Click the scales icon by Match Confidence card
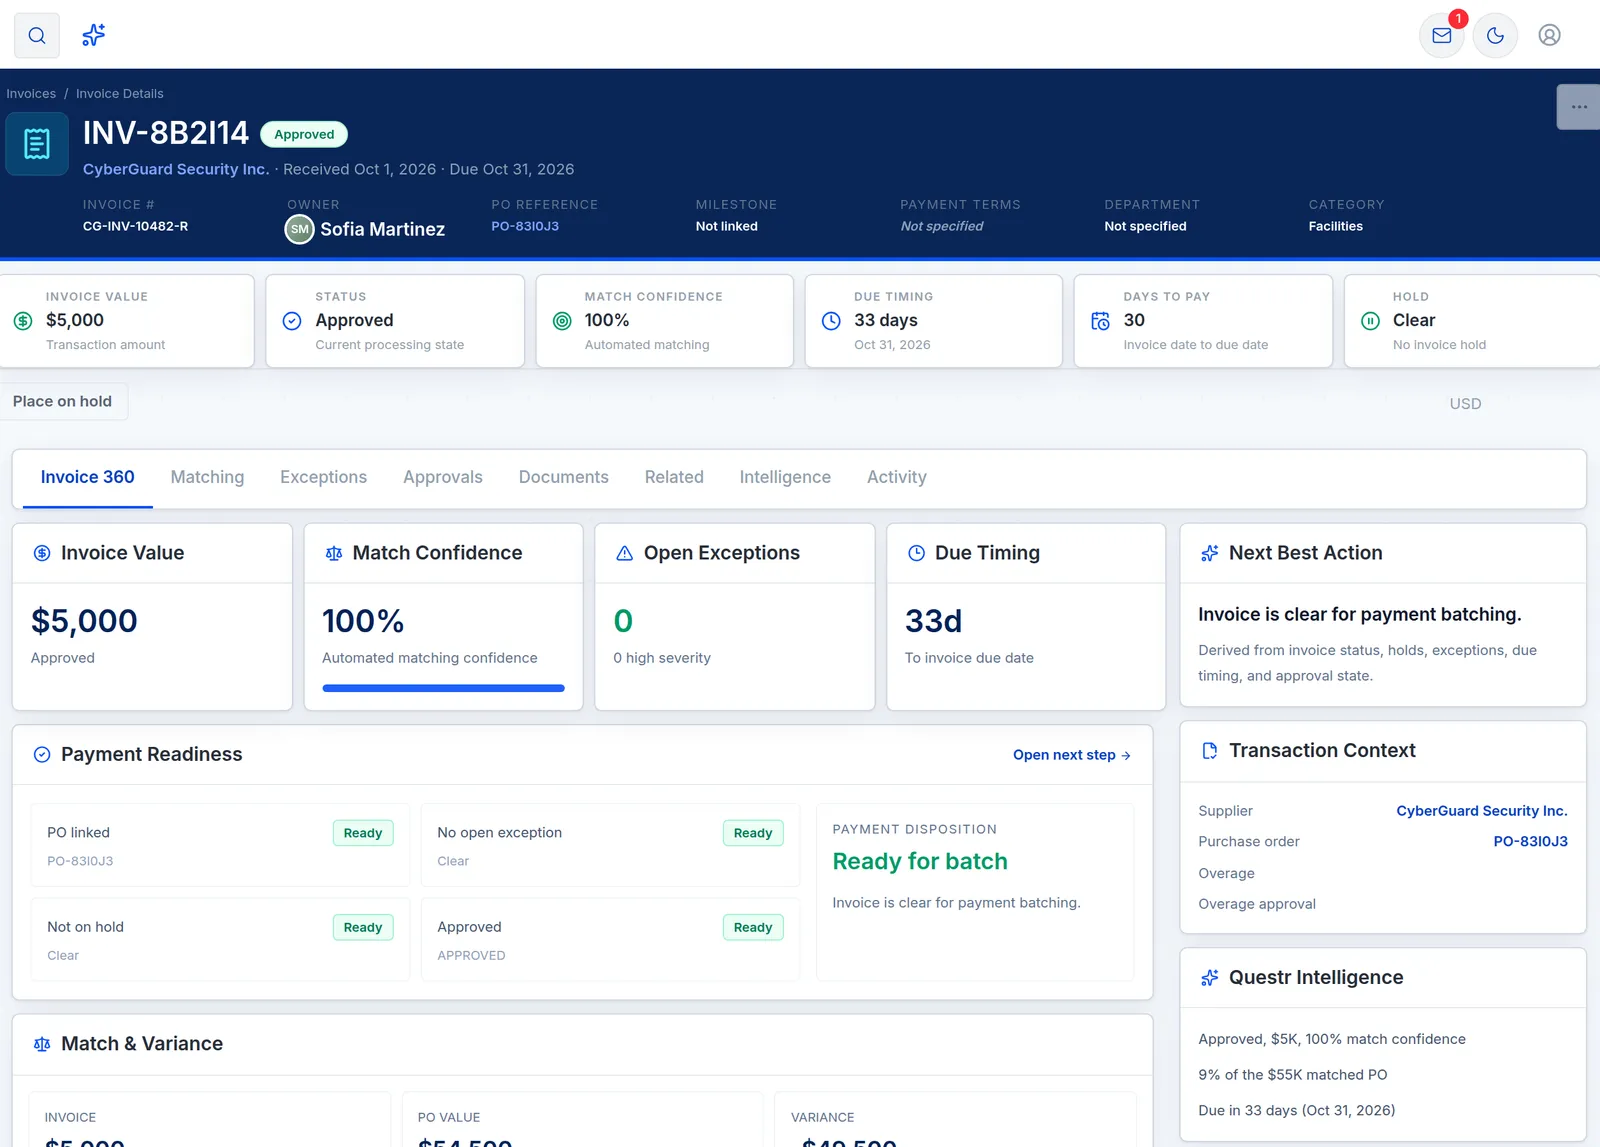The height and width of the screenshot is (1147, 1600). click(334, 553)
